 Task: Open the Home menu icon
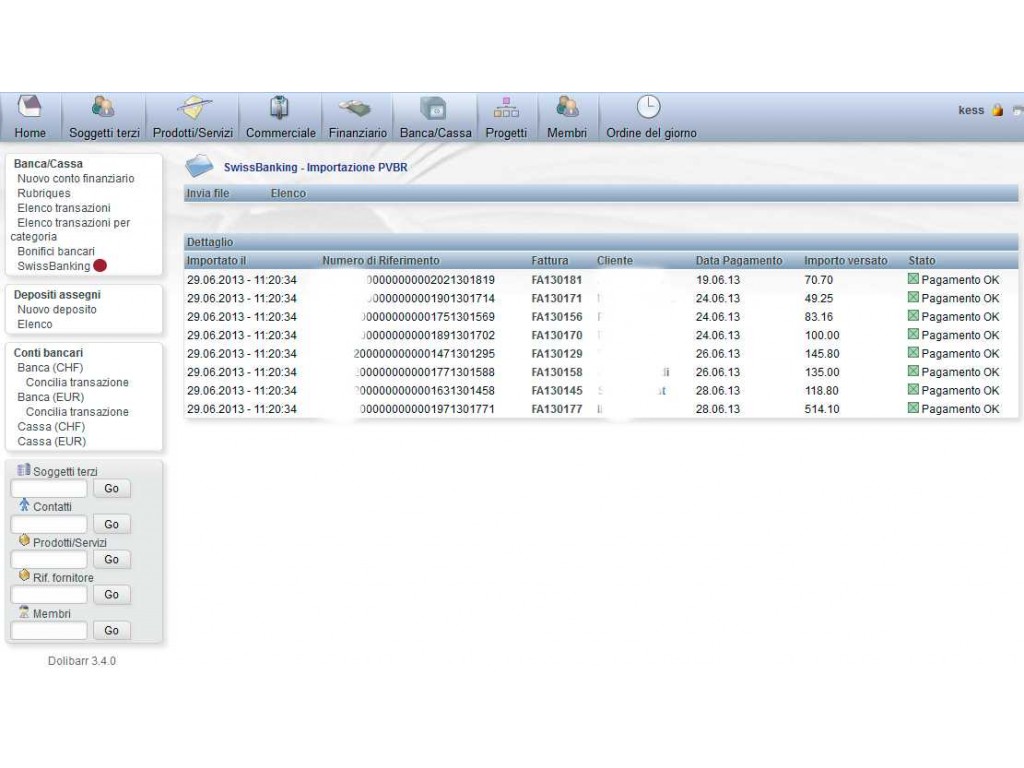(x=29, y=107)
